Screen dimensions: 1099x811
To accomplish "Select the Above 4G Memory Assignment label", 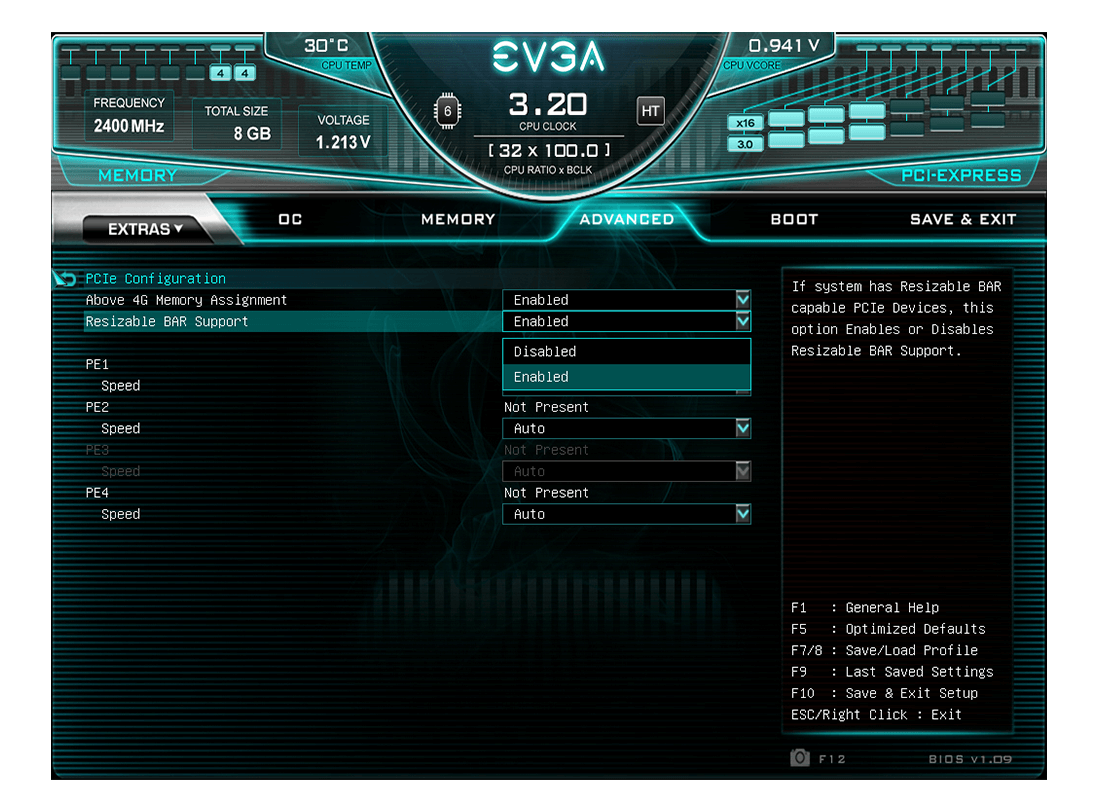I will point(186,300).
